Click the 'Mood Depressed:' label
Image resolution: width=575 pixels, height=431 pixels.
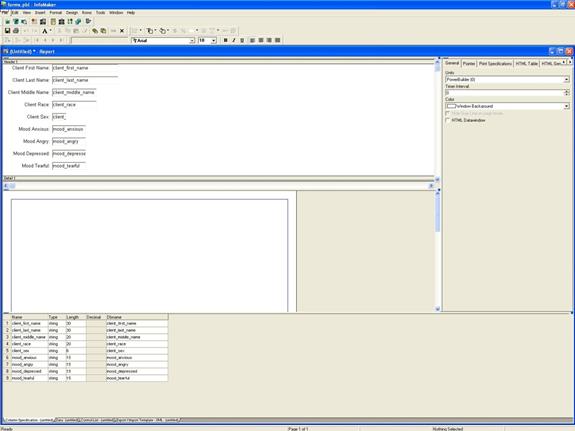click(x=31, y=154)
